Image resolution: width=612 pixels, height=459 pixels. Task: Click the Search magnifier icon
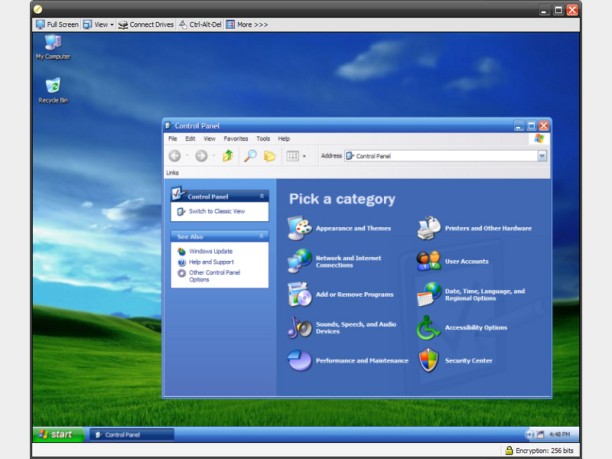pyautogui.click(x=250, y=156)
